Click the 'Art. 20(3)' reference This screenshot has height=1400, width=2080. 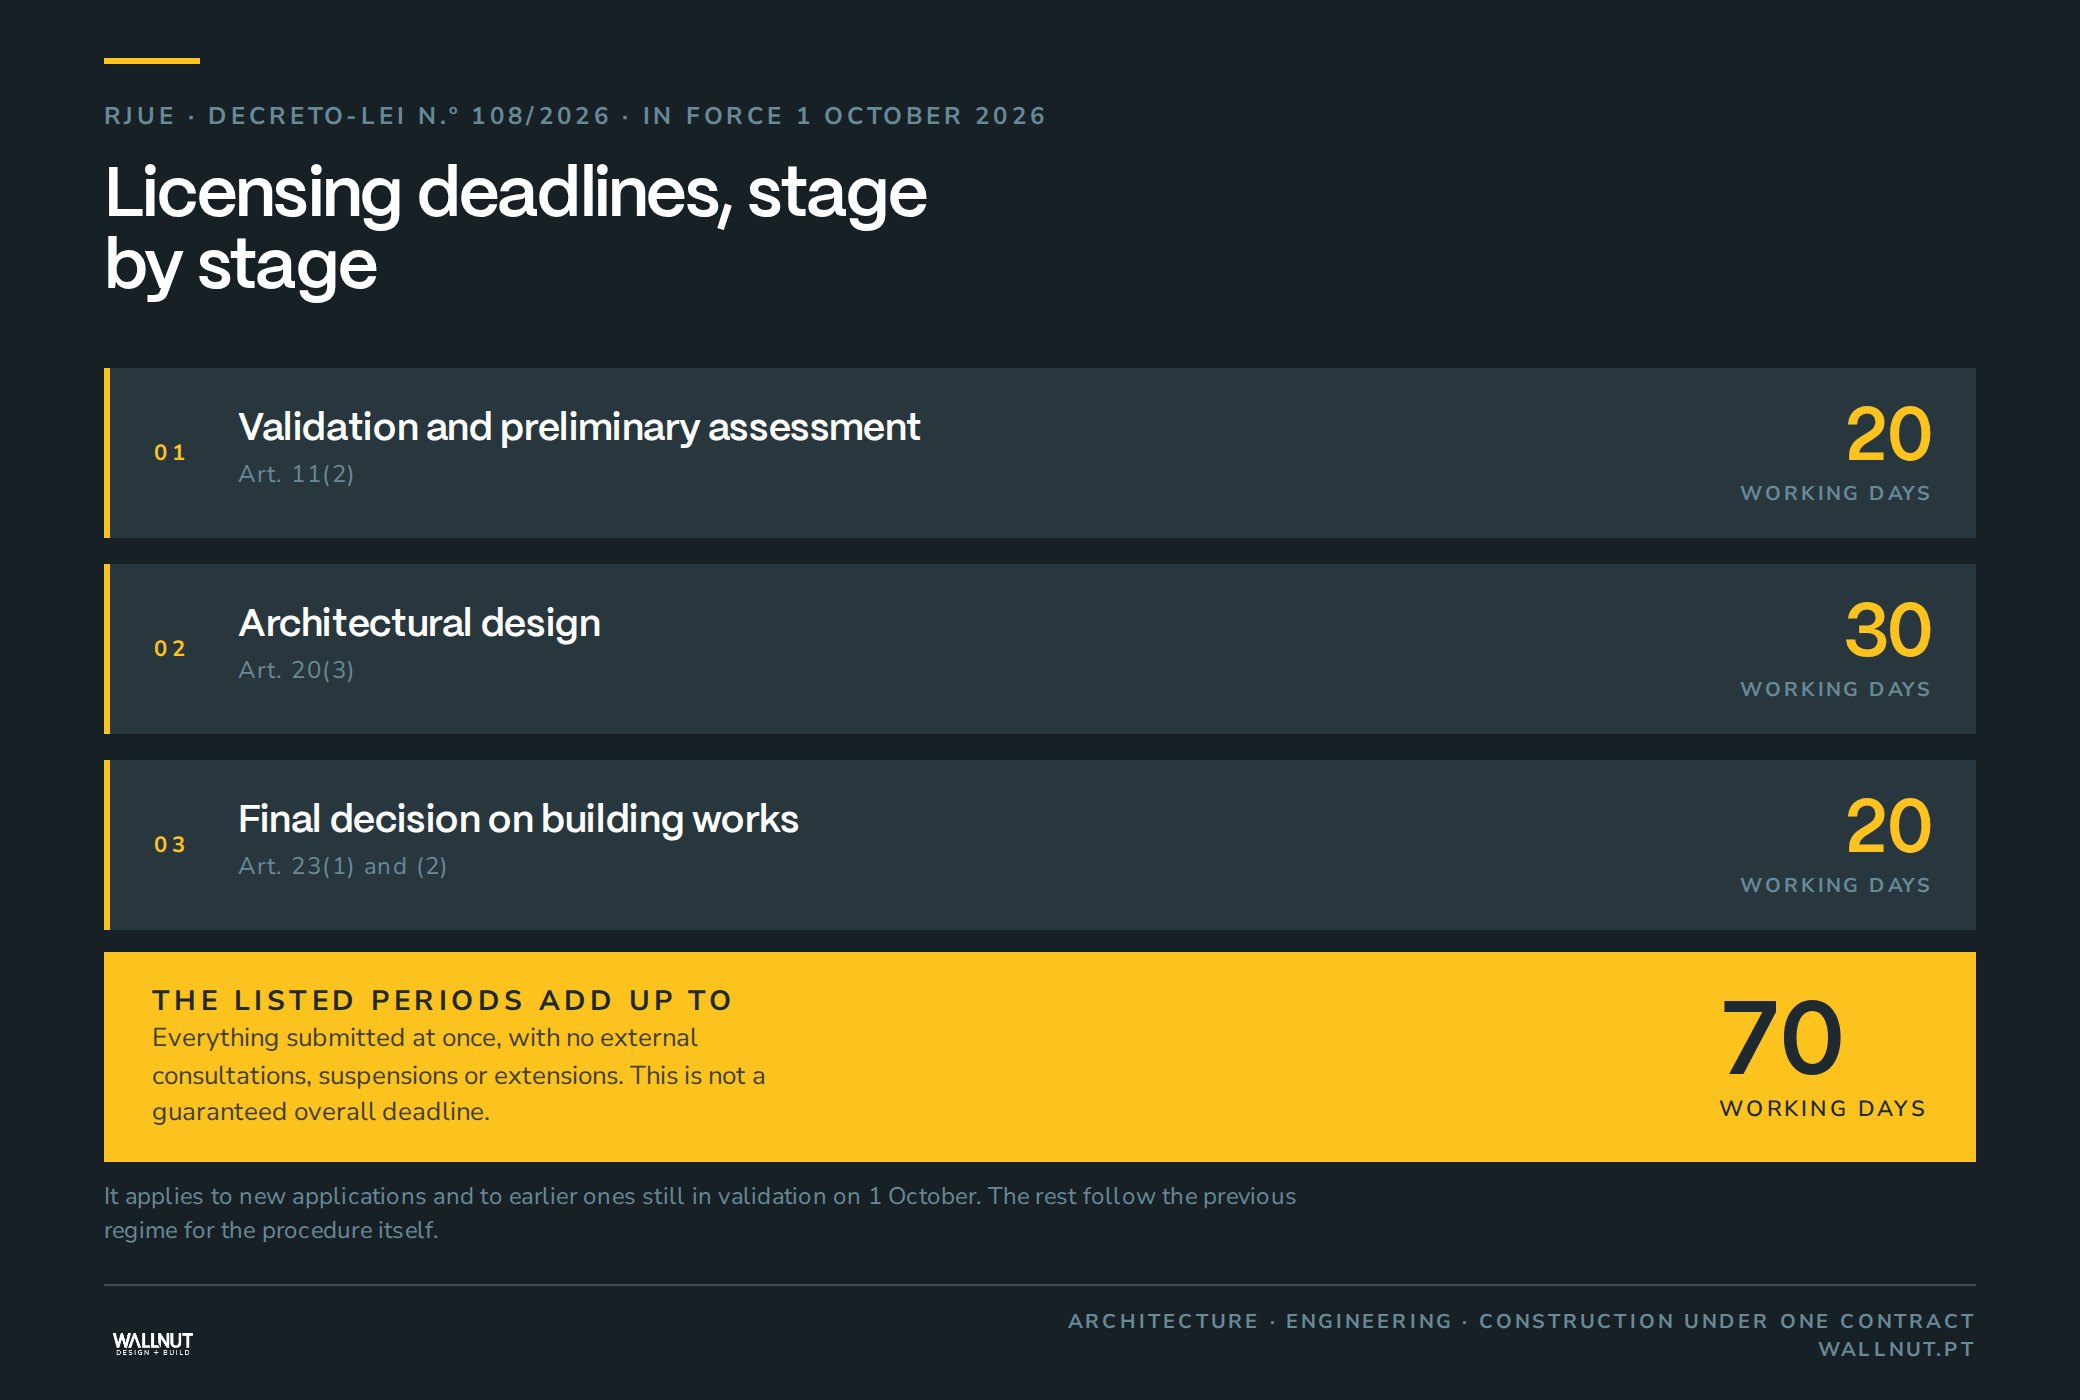[296, 670]
